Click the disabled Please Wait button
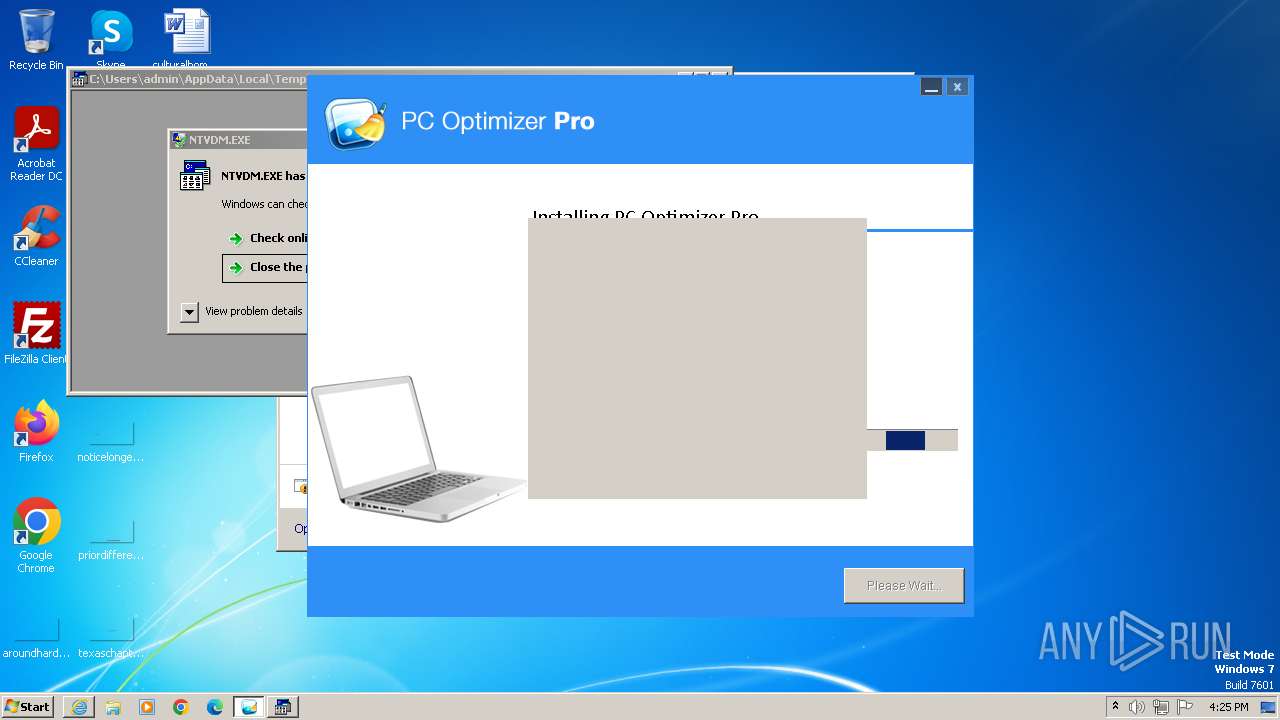Image resolution: width=1280 pixels, height=720 pixels. pos(904,586)
